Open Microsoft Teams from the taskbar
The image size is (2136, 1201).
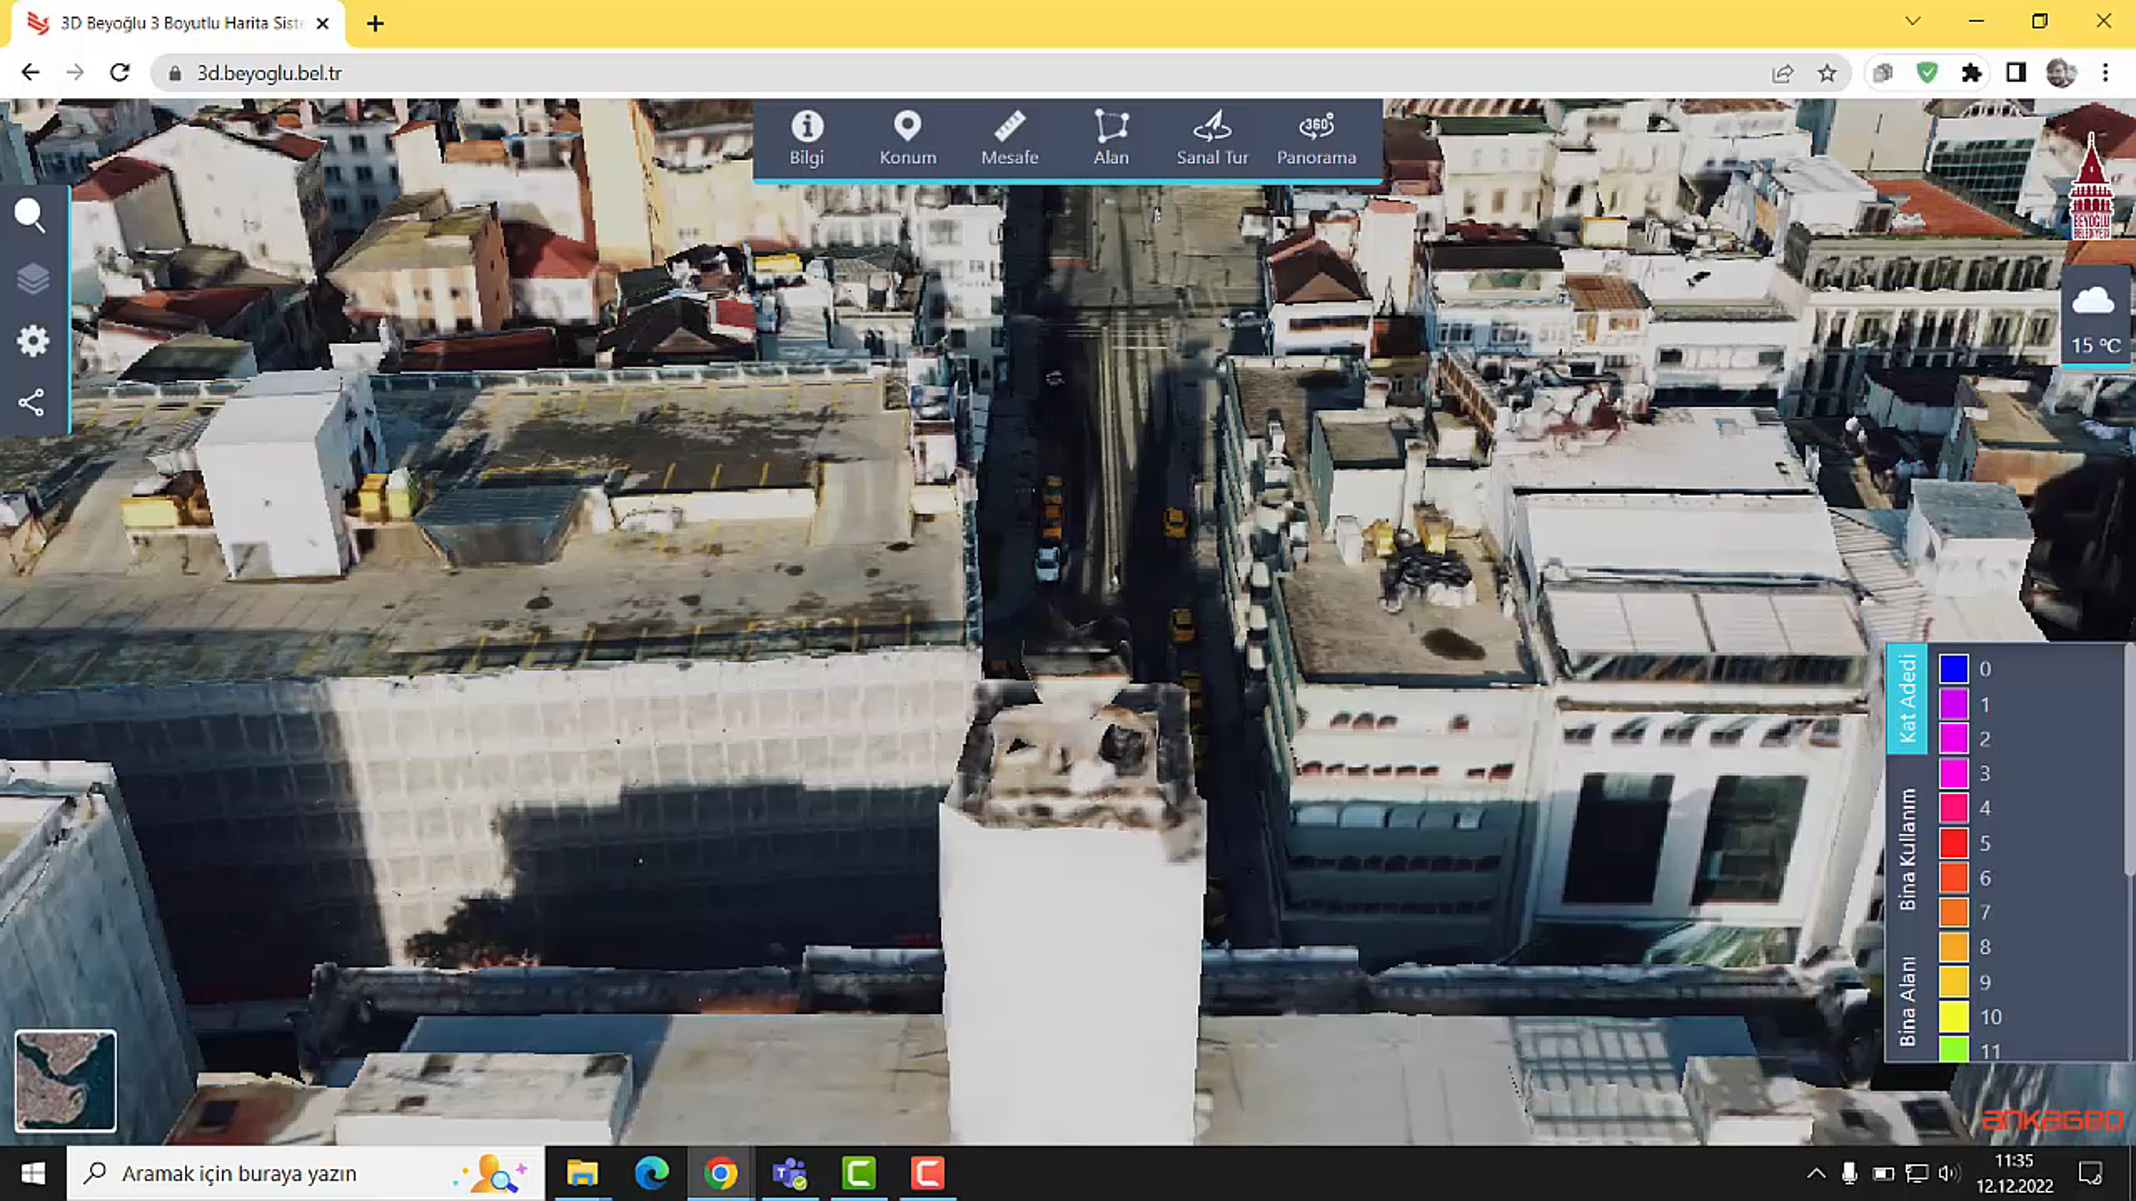(x=789, y=1173)
